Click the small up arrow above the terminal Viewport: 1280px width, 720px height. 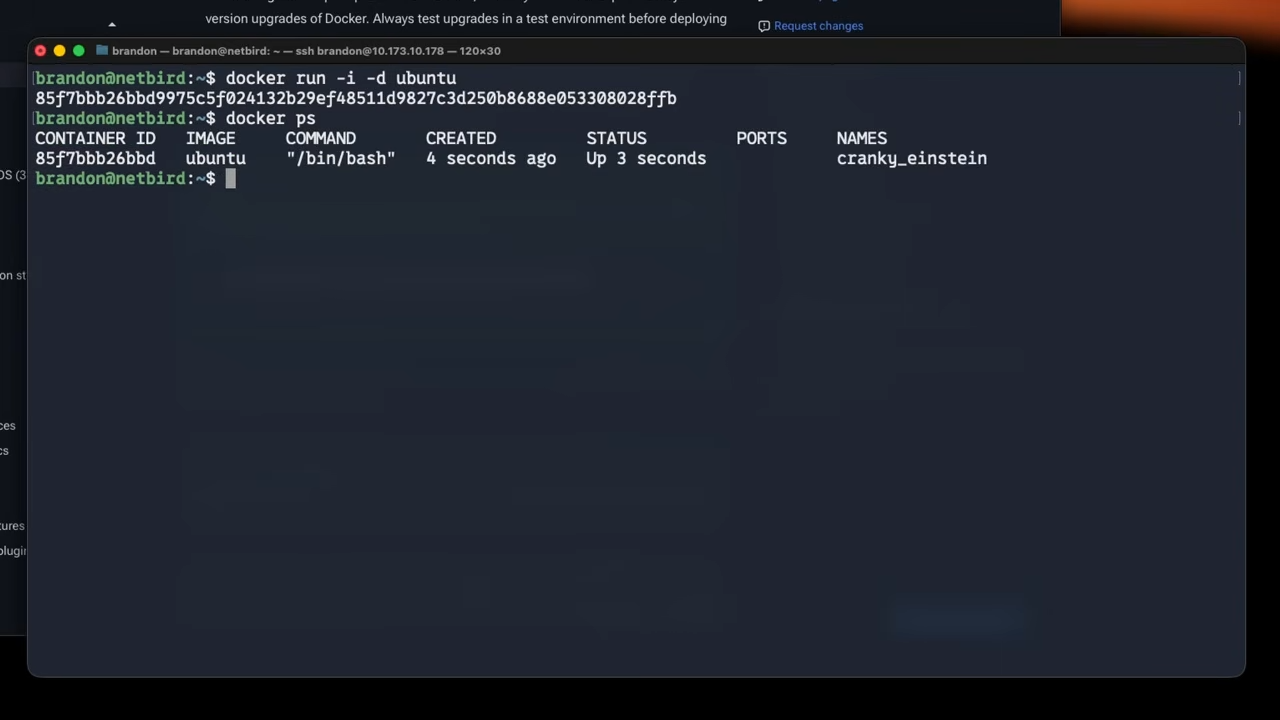click(112, 25)
